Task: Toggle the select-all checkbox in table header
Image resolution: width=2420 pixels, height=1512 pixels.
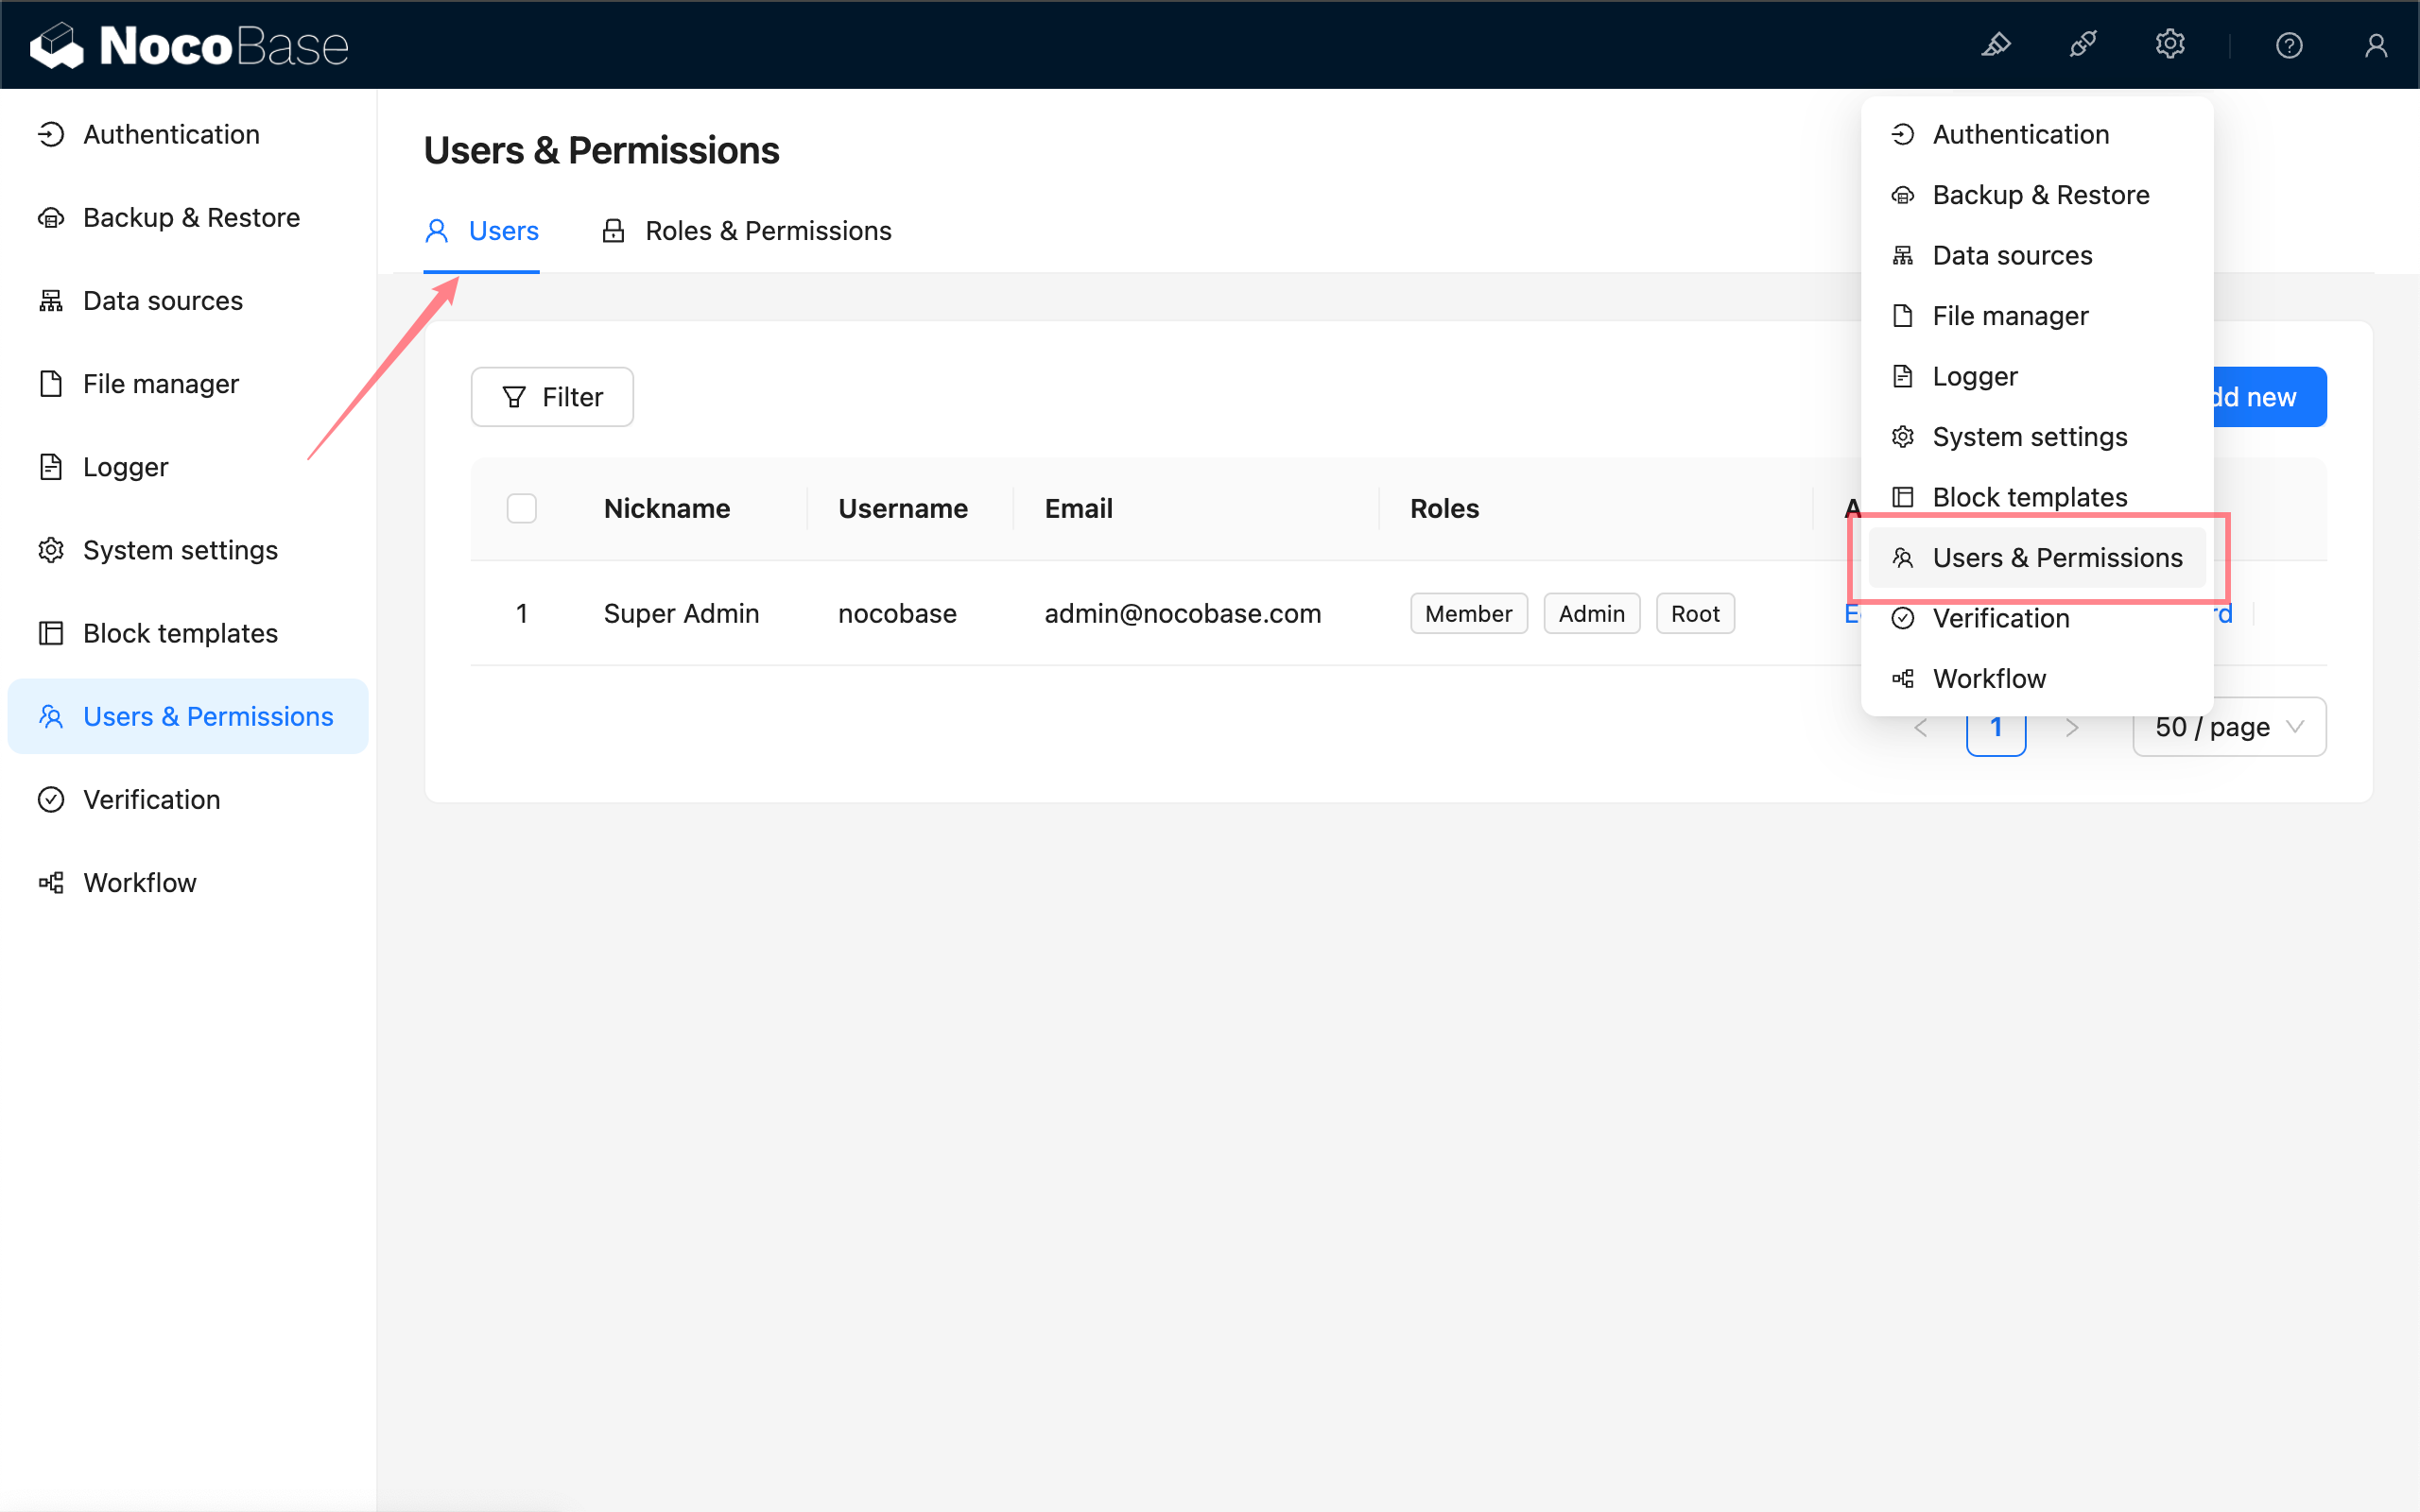Action: pyautogui.click(x=521, y=508)
